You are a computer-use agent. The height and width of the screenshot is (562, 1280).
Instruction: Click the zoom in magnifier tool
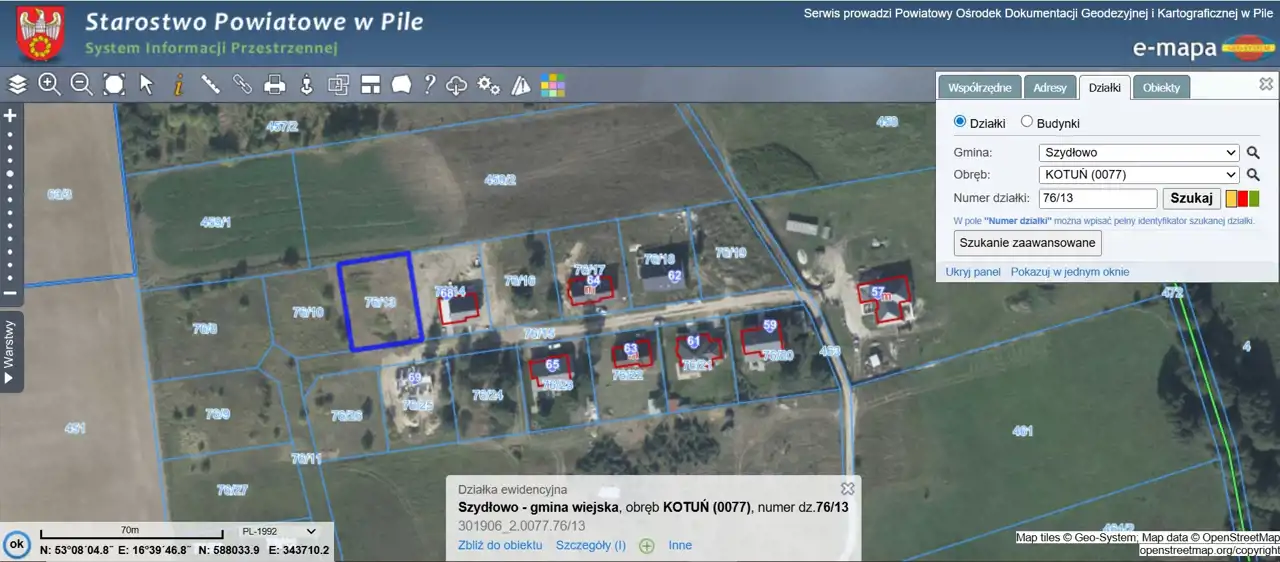tap(49, 85)
